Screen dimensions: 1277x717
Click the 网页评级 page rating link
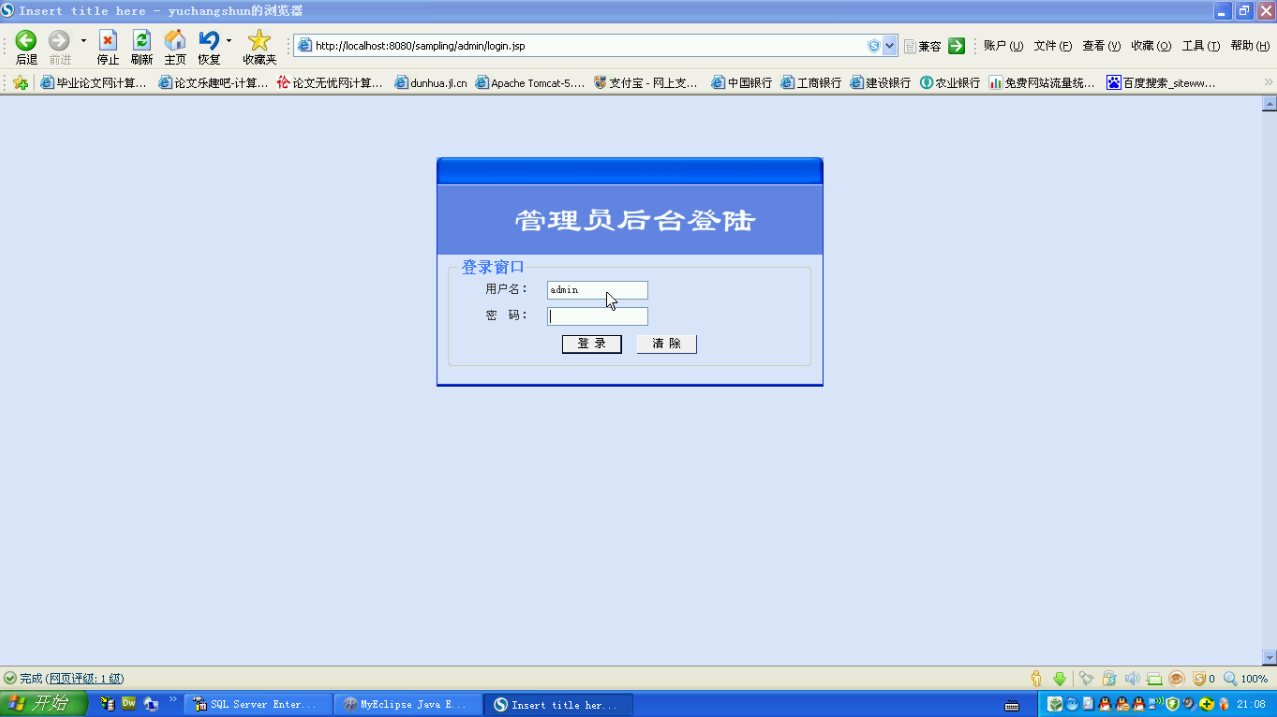coord(86,679)
